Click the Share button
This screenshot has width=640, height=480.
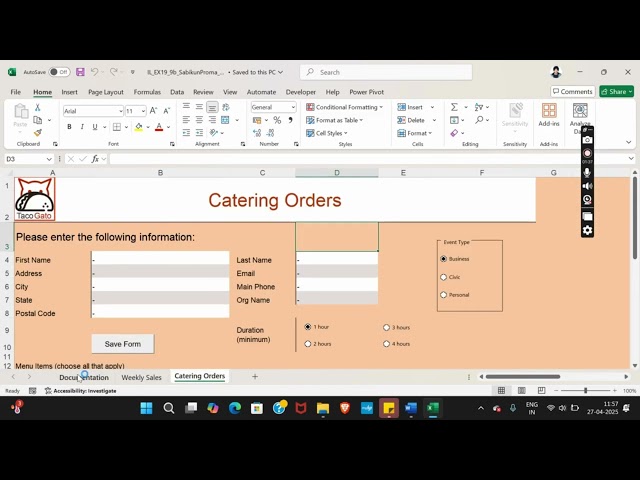click(x=617, y=91)
